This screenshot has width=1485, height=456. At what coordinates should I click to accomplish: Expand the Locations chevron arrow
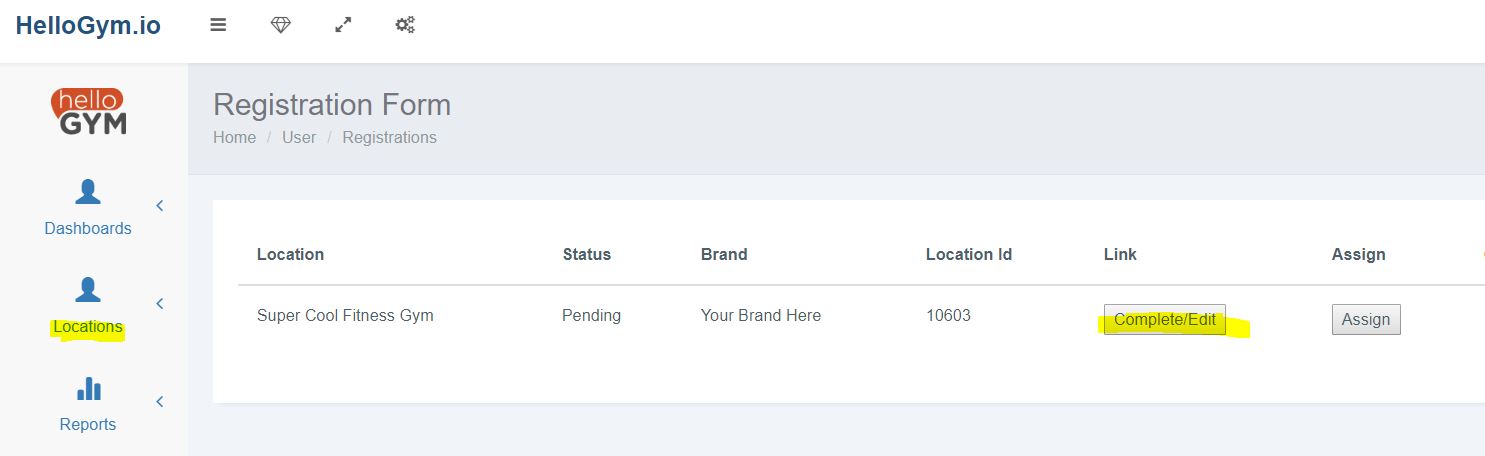pyautogui.click(x=159, y=304)
